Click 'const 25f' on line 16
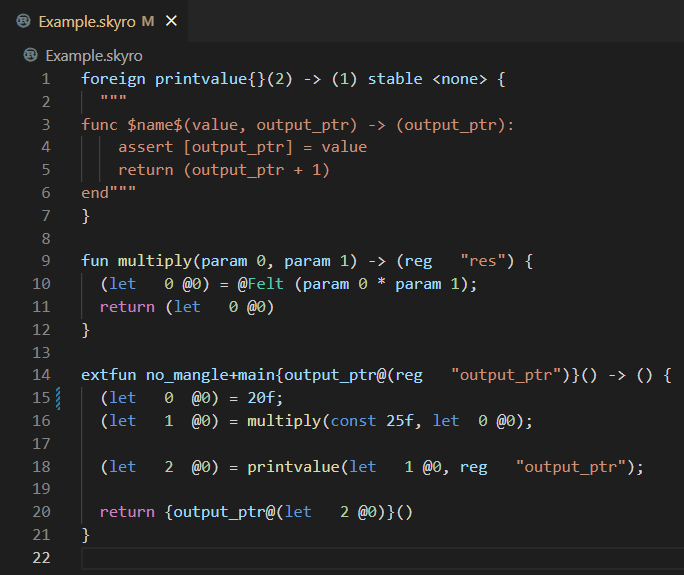This screenshot has height=575, width=684. [x=372, y=421]
